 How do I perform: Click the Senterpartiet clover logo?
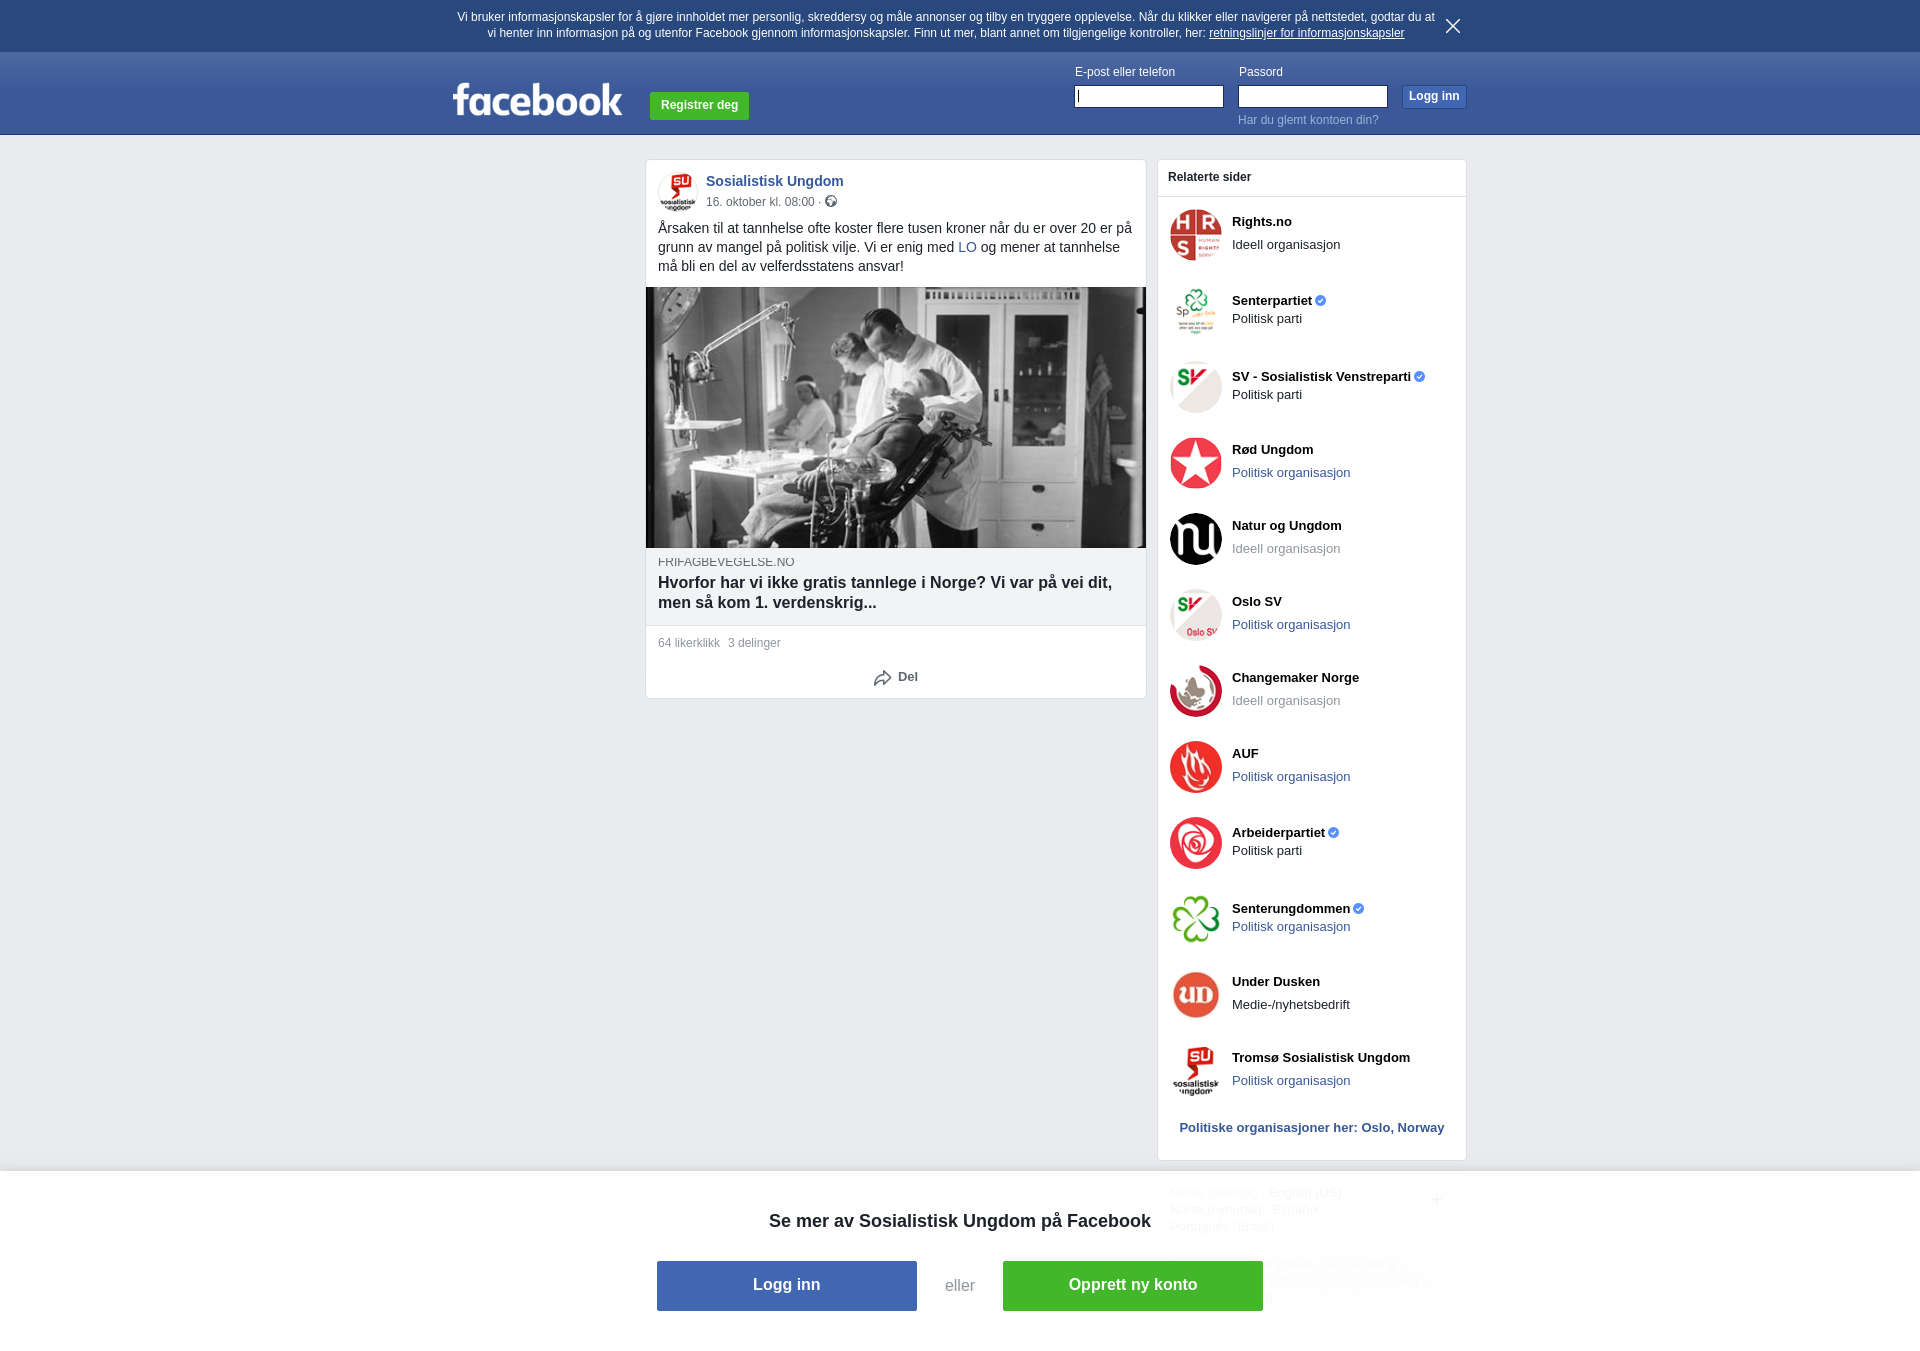1196,311
